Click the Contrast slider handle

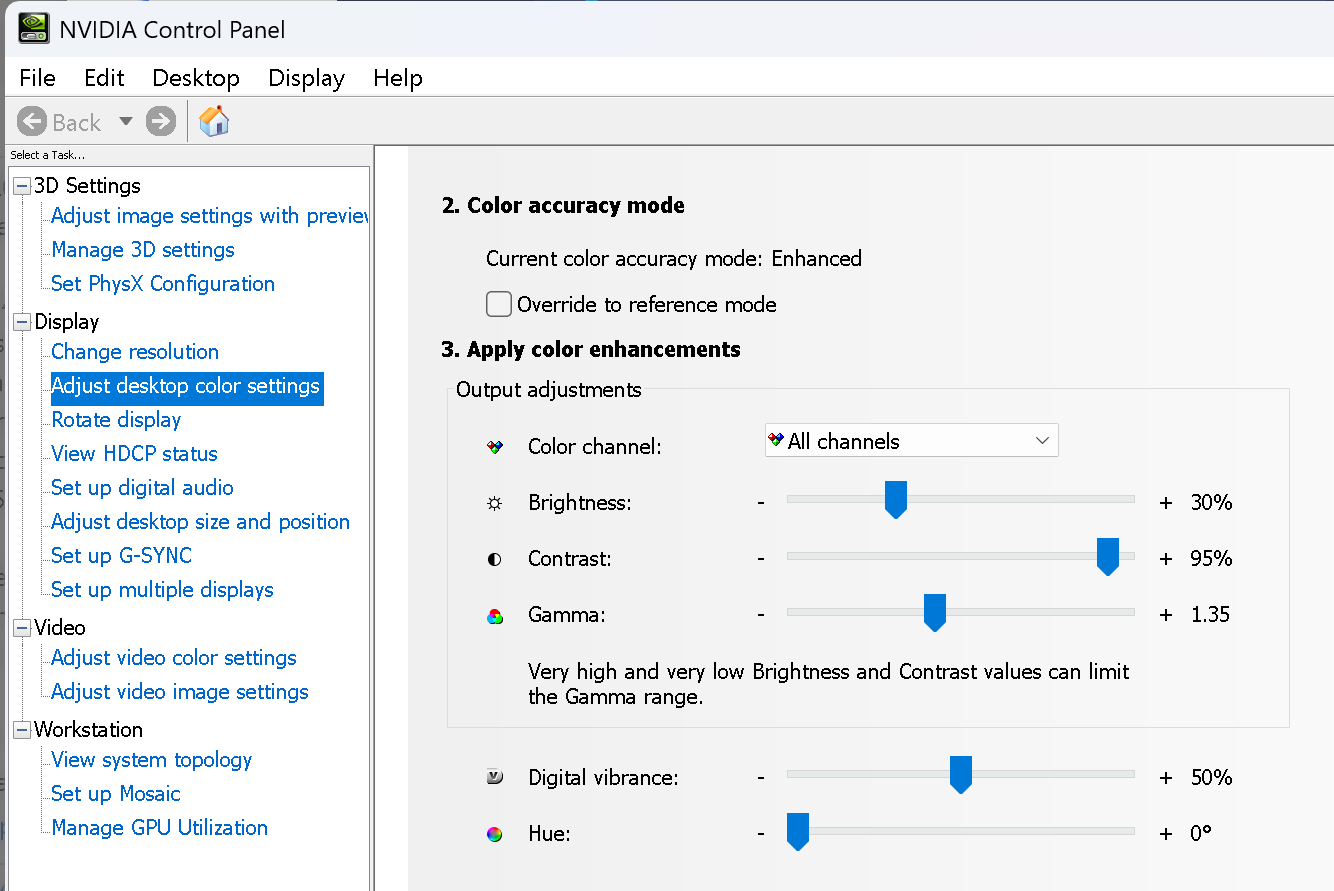[x=1107, y=556]
